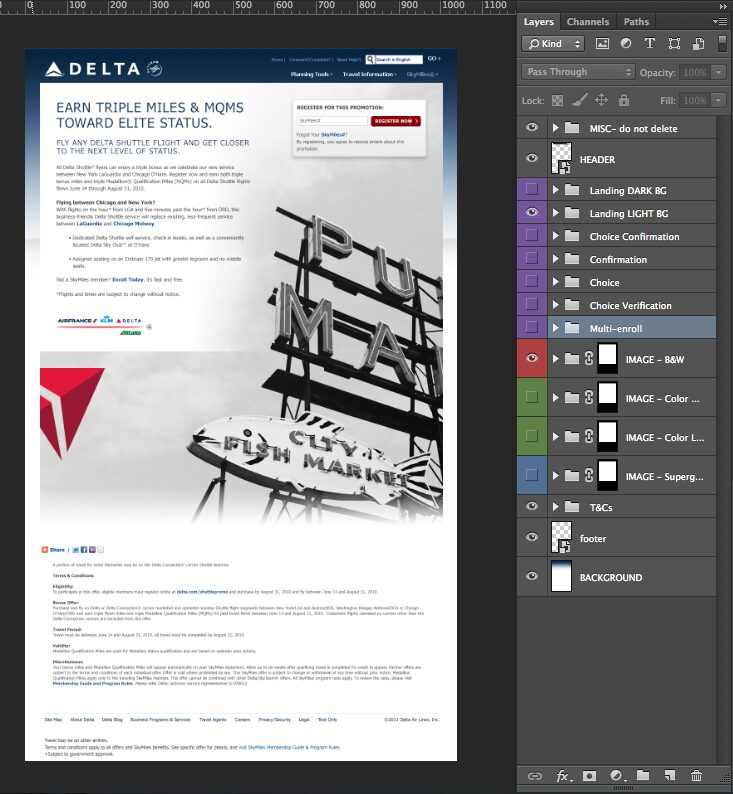Screen dimensions: 733x794
Task: Click the footer smart object thumbnail
Action: coord(561,537)
